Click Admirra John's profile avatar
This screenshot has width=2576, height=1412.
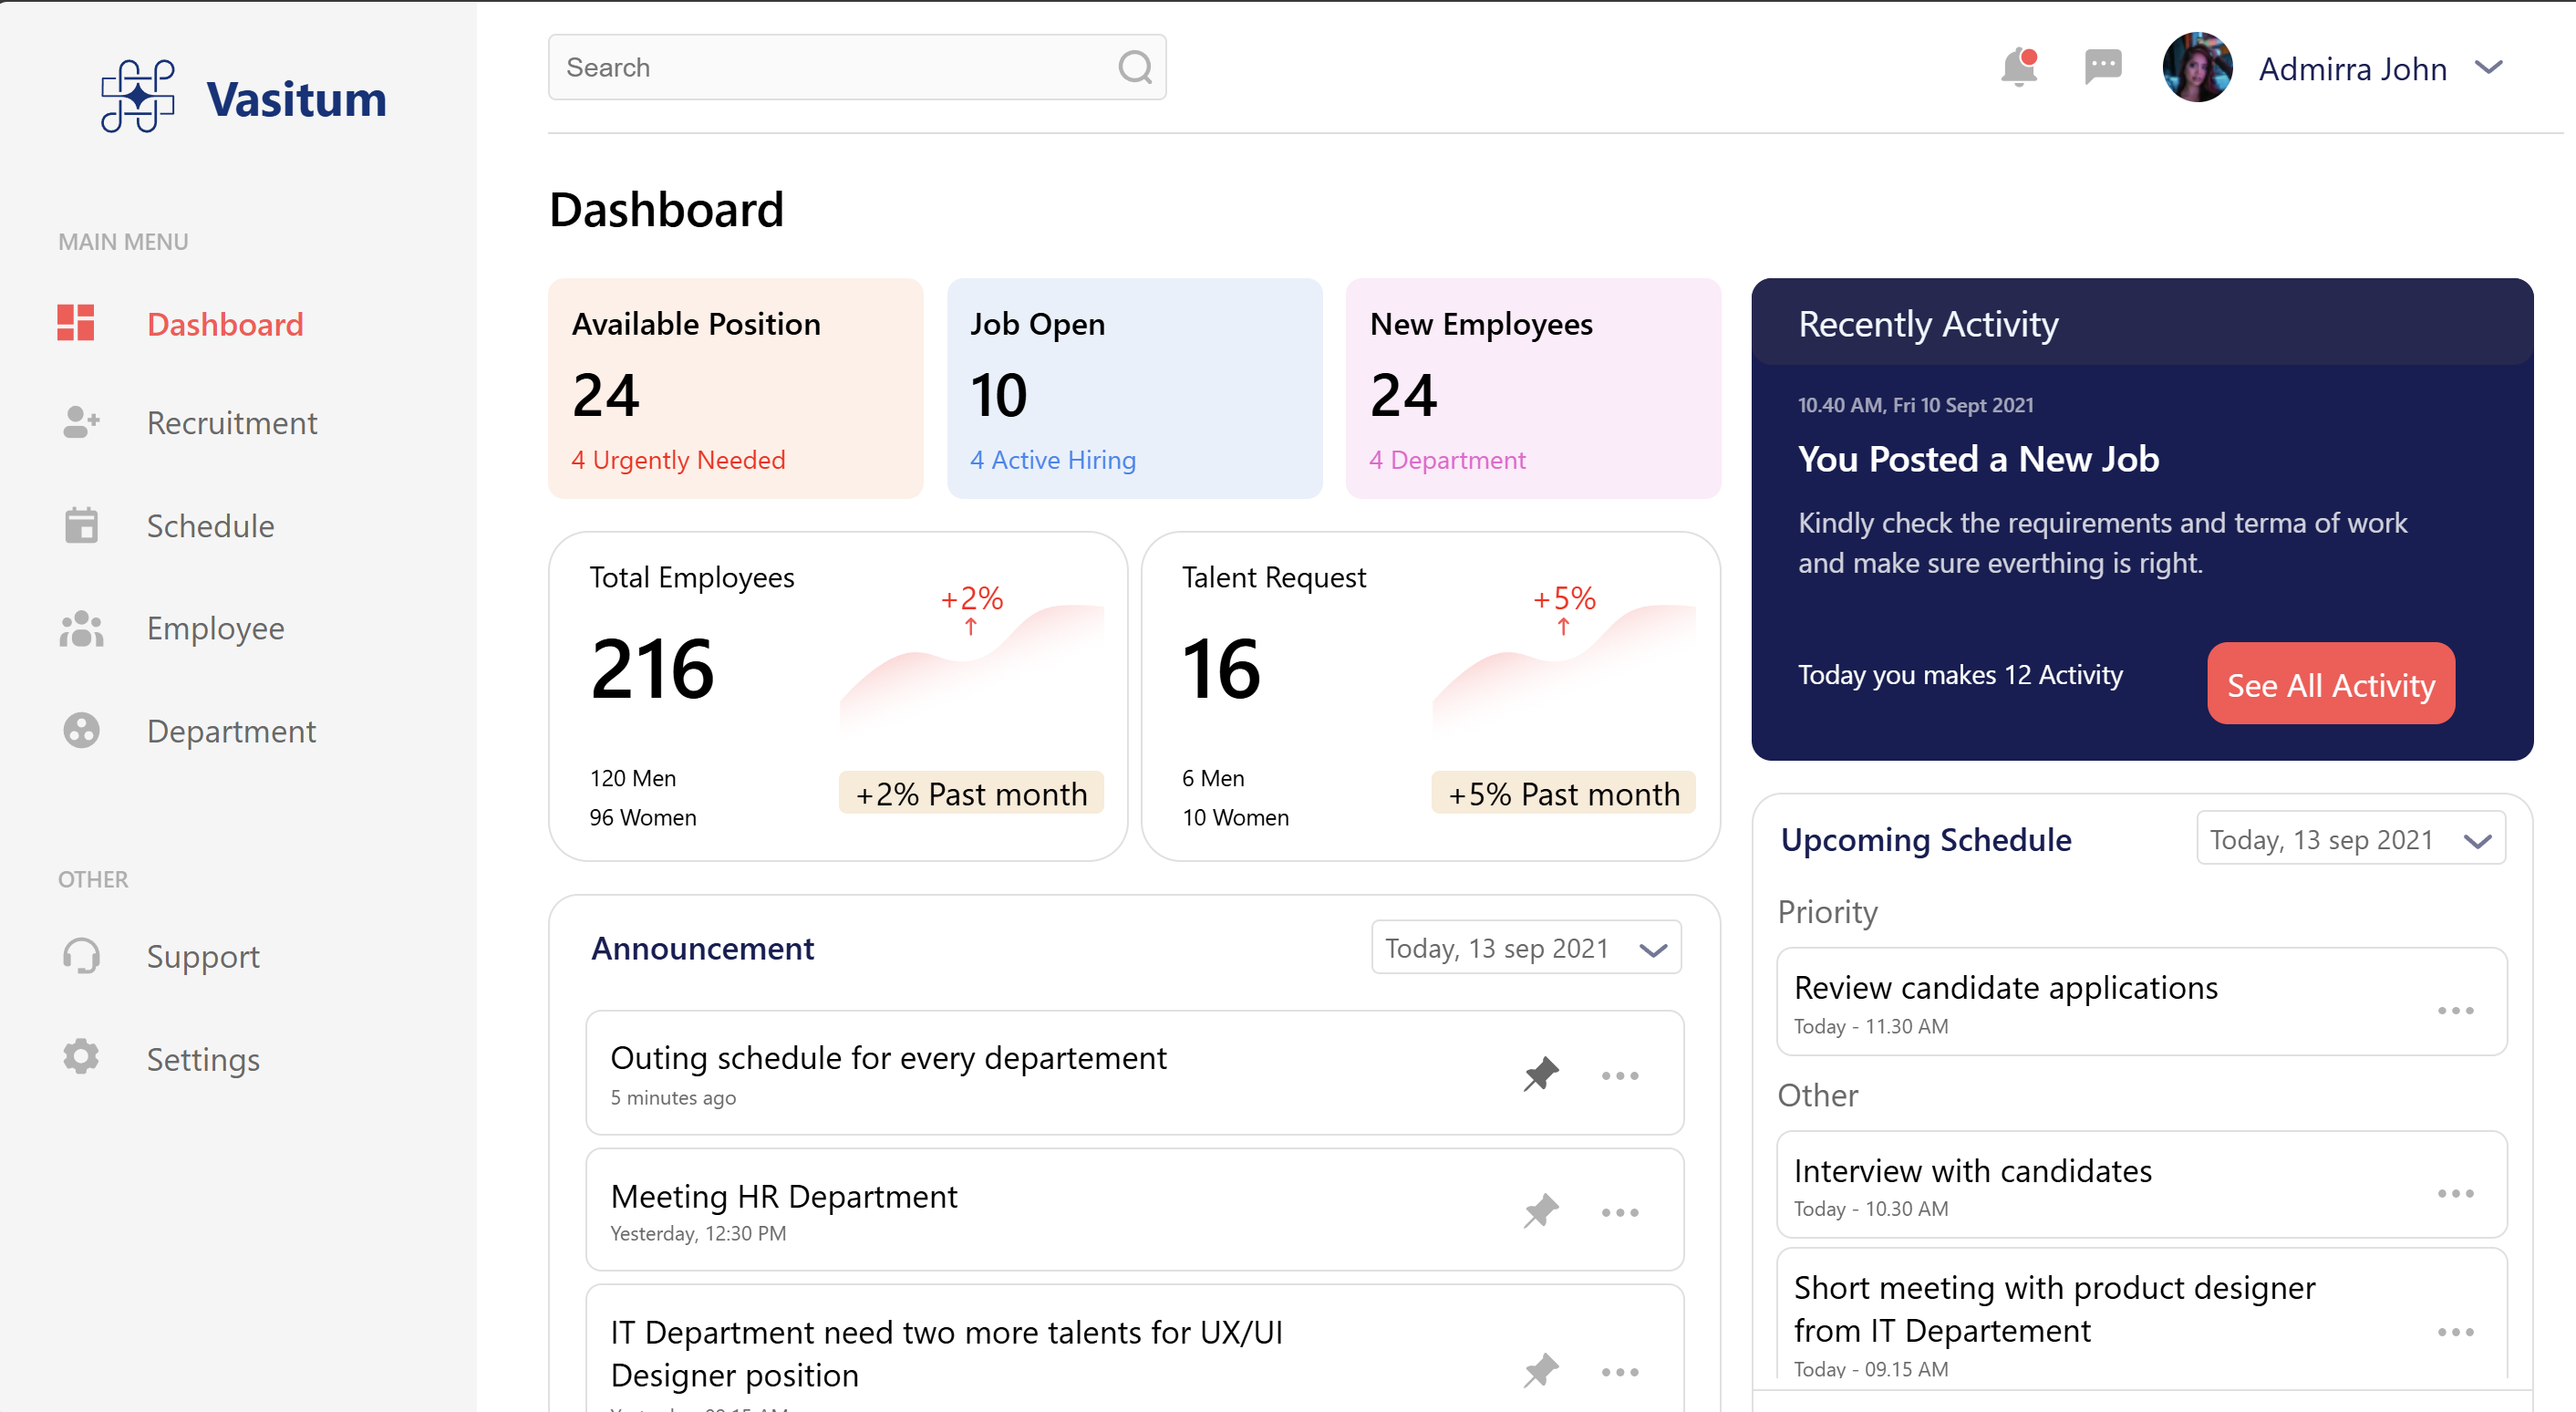[2196, 67]
